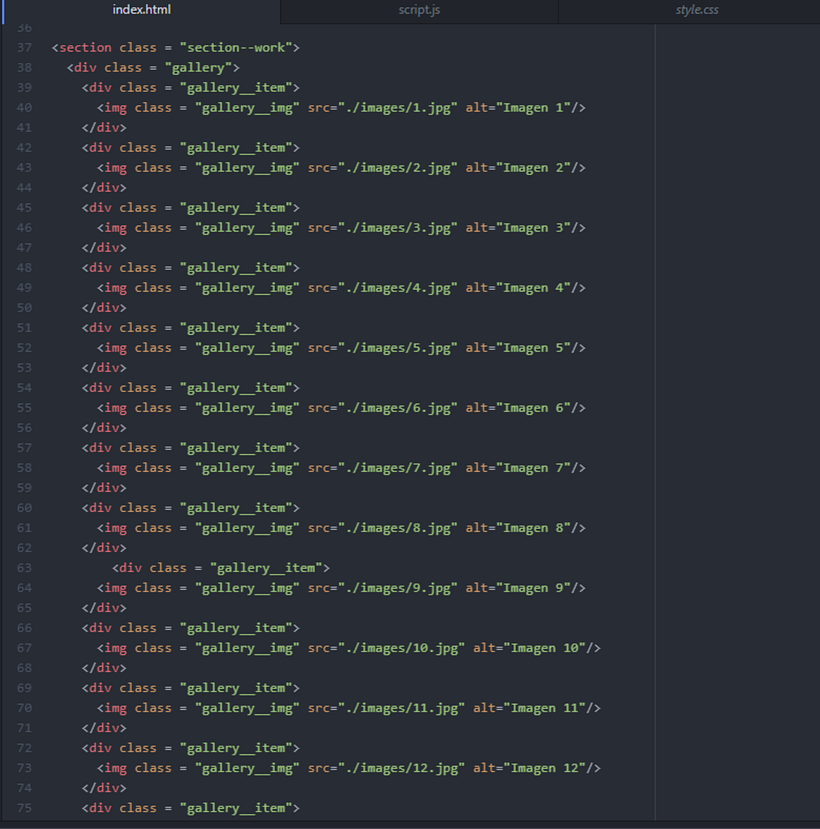Viewport: 820px width, 829px height.
Task: Click the img line with src ./images/1.jpg
Action: 341,108
